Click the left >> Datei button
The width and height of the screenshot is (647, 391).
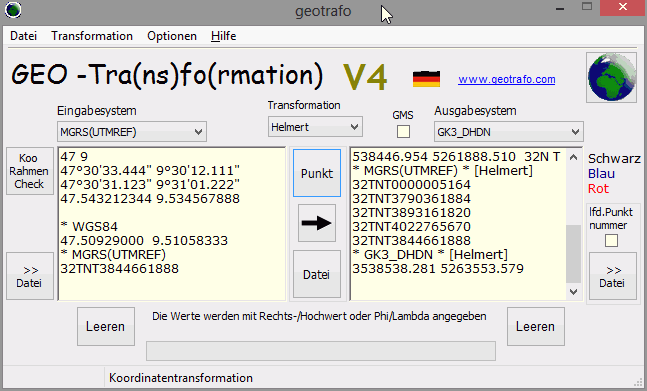point(30,276)
